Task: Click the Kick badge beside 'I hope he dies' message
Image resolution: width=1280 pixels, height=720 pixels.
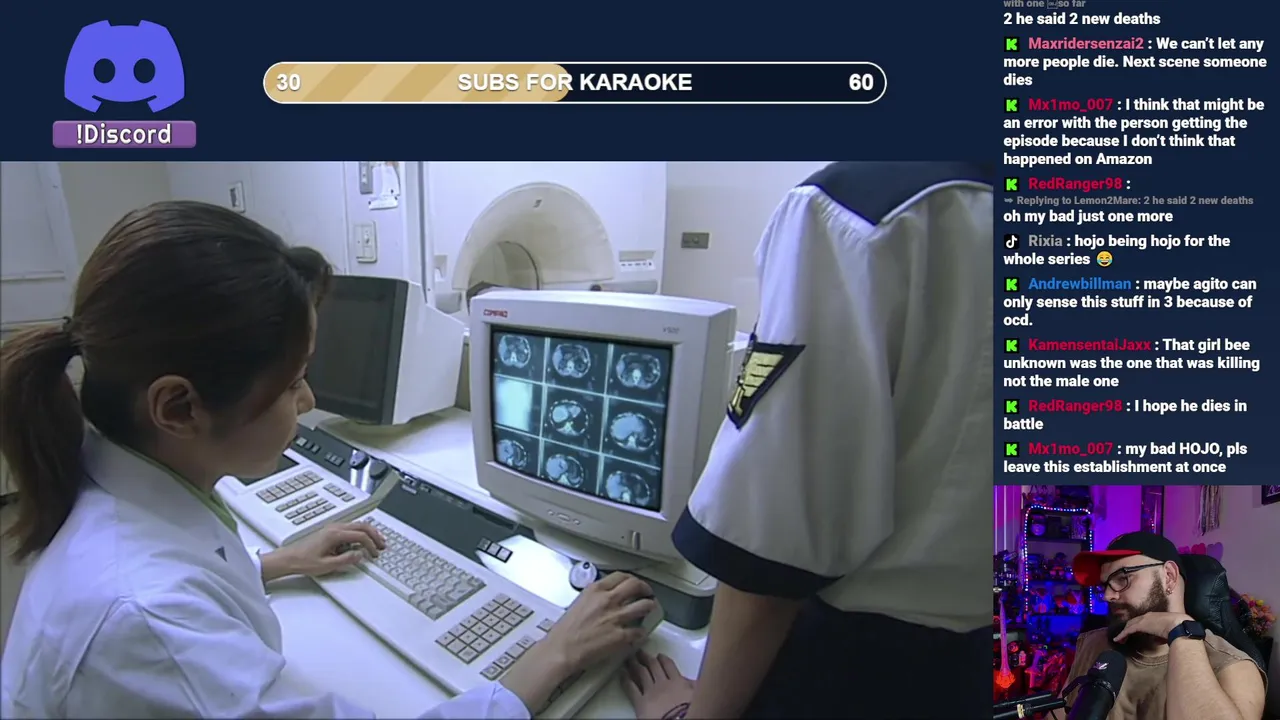Action: coord(1011,406)
